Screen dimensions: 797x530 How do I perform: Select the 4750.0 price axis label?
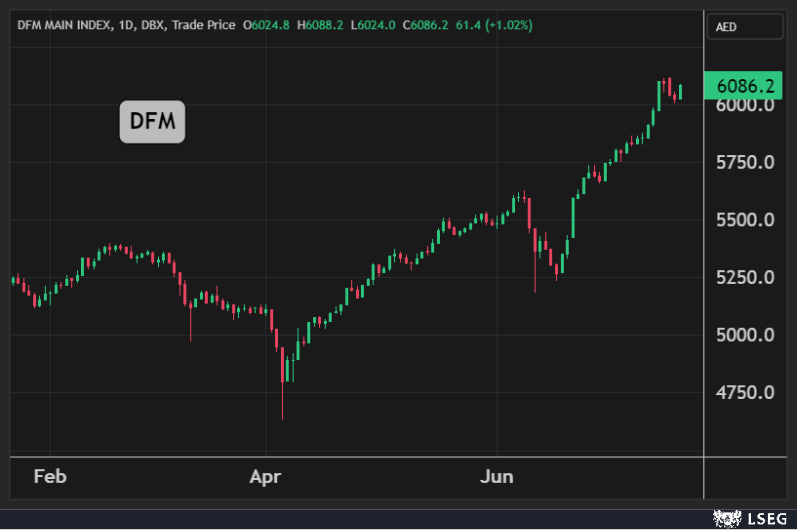(x=747, y=392)
